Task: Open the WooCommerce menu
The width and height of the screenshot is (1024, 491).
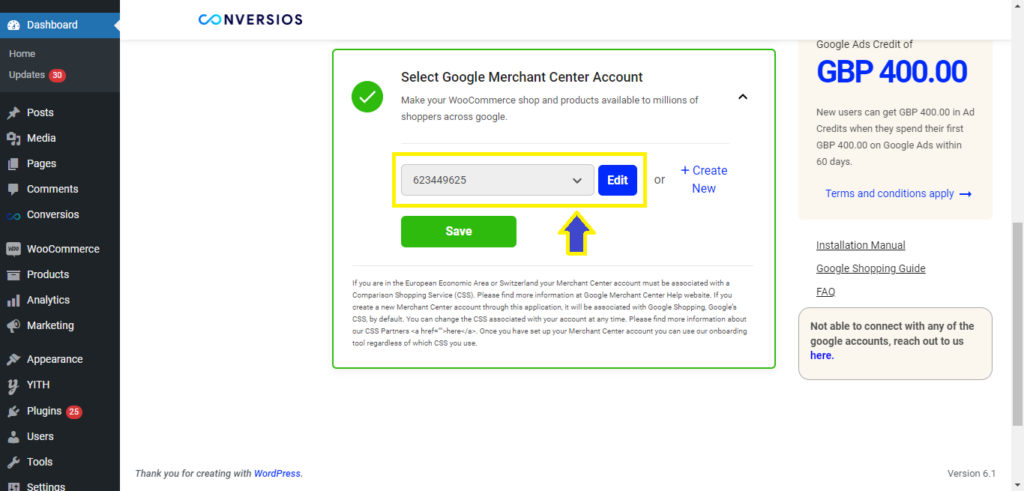Action: pyautogui.click(x=60, y=249)
